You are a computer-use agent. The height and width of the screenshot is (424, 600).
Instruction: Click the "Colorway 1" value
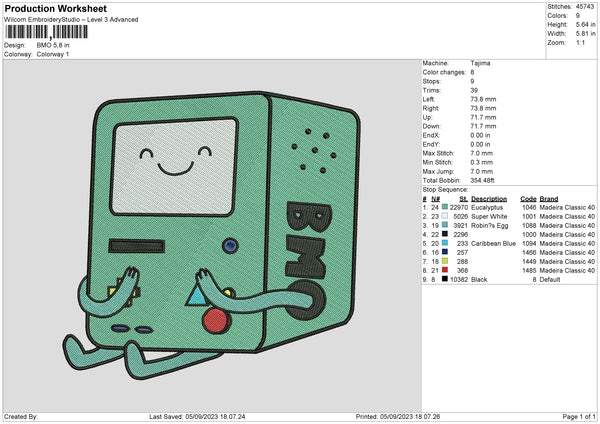[53, 54]
